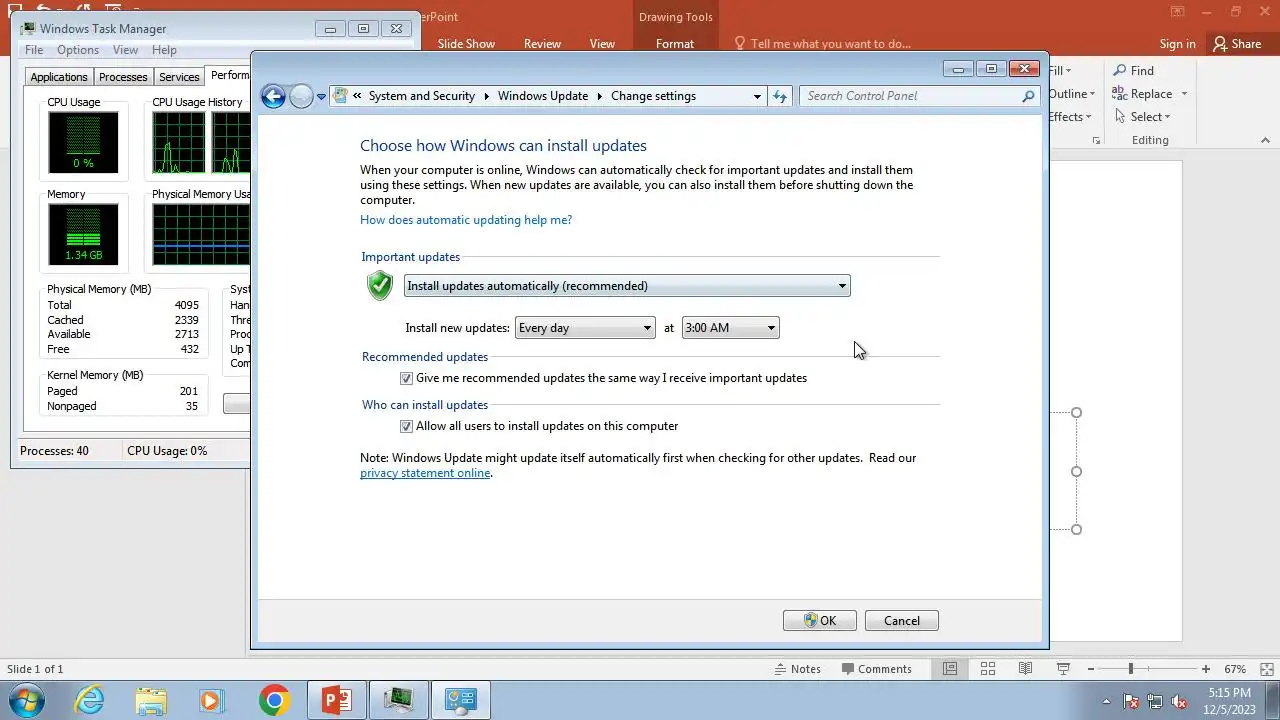Open the Shape Effects dropdown arrow in PowerPoint
Screen dimensions: 1280x720
1088,117
